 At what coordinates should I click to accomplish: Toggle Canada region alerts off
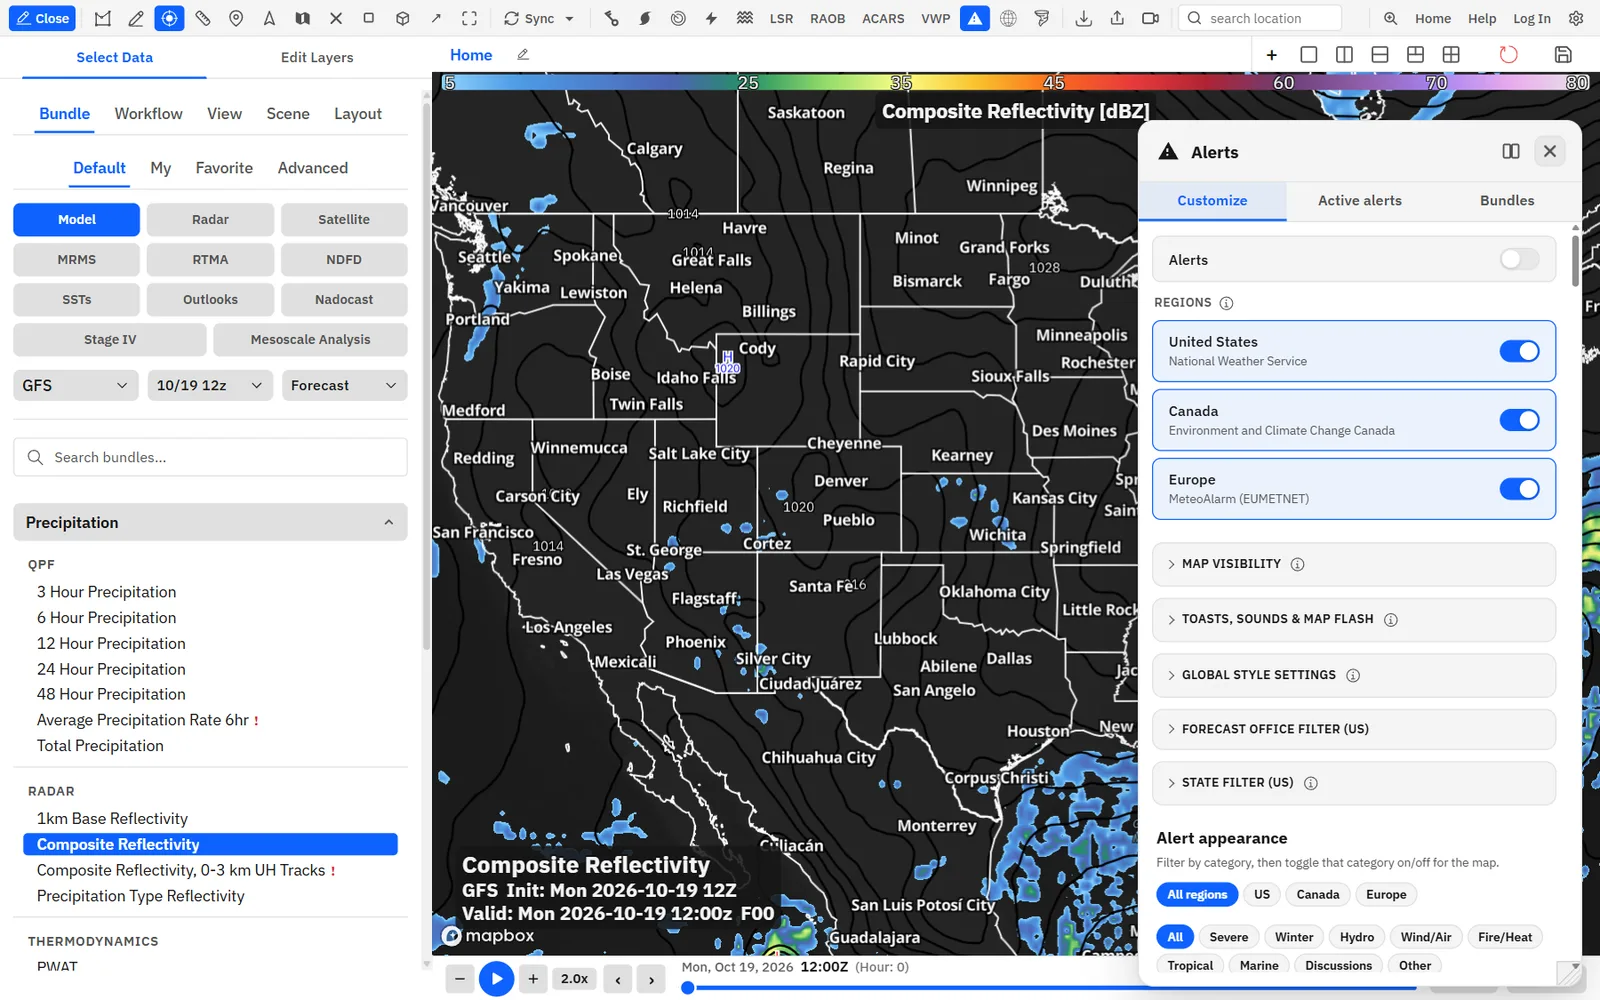(x=1519, y=420)
